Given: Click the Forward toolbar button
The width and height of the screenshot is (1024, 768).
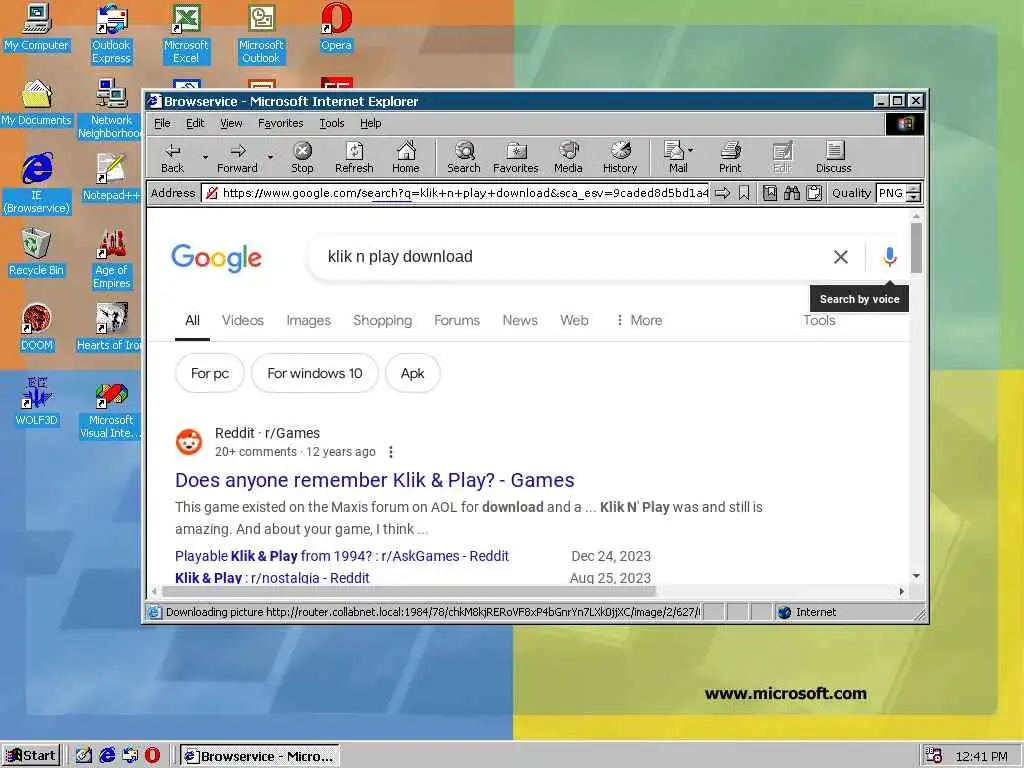Looking at the screenshot, I should click(237, 157).
